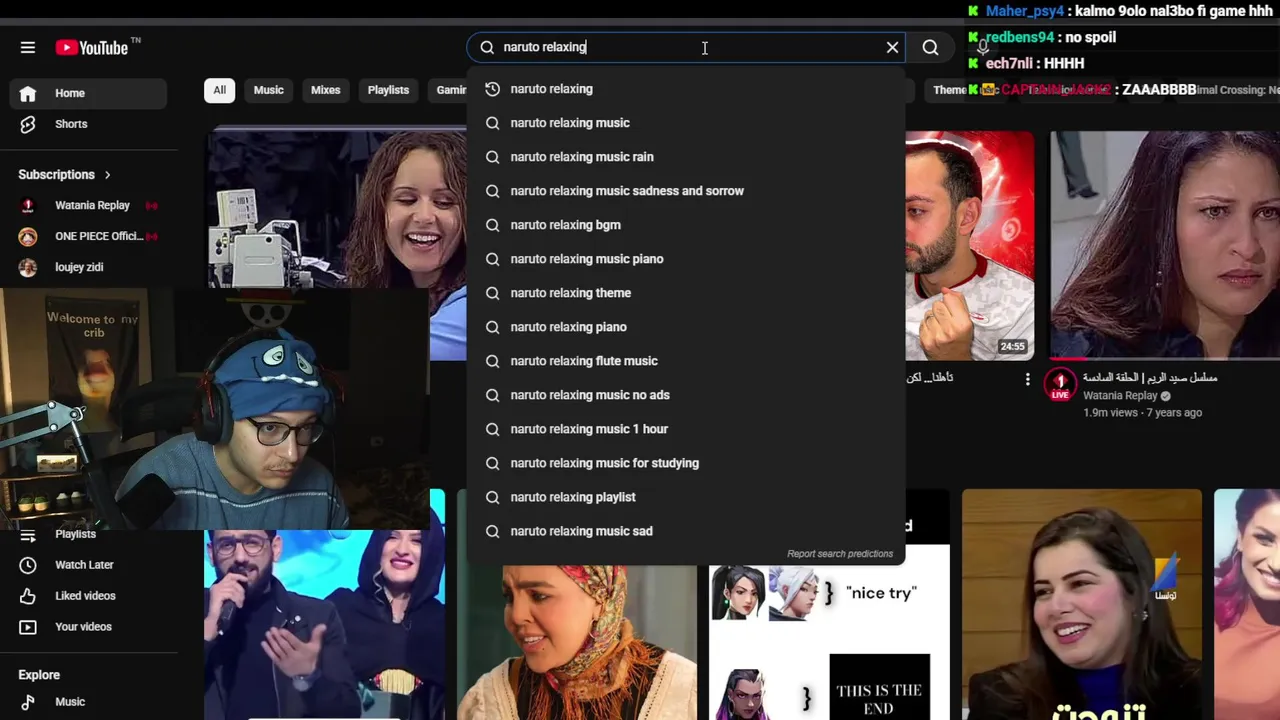Screen dimensions: 1280x720
Task: Click the Your videos icon
Action: (28, 627)
